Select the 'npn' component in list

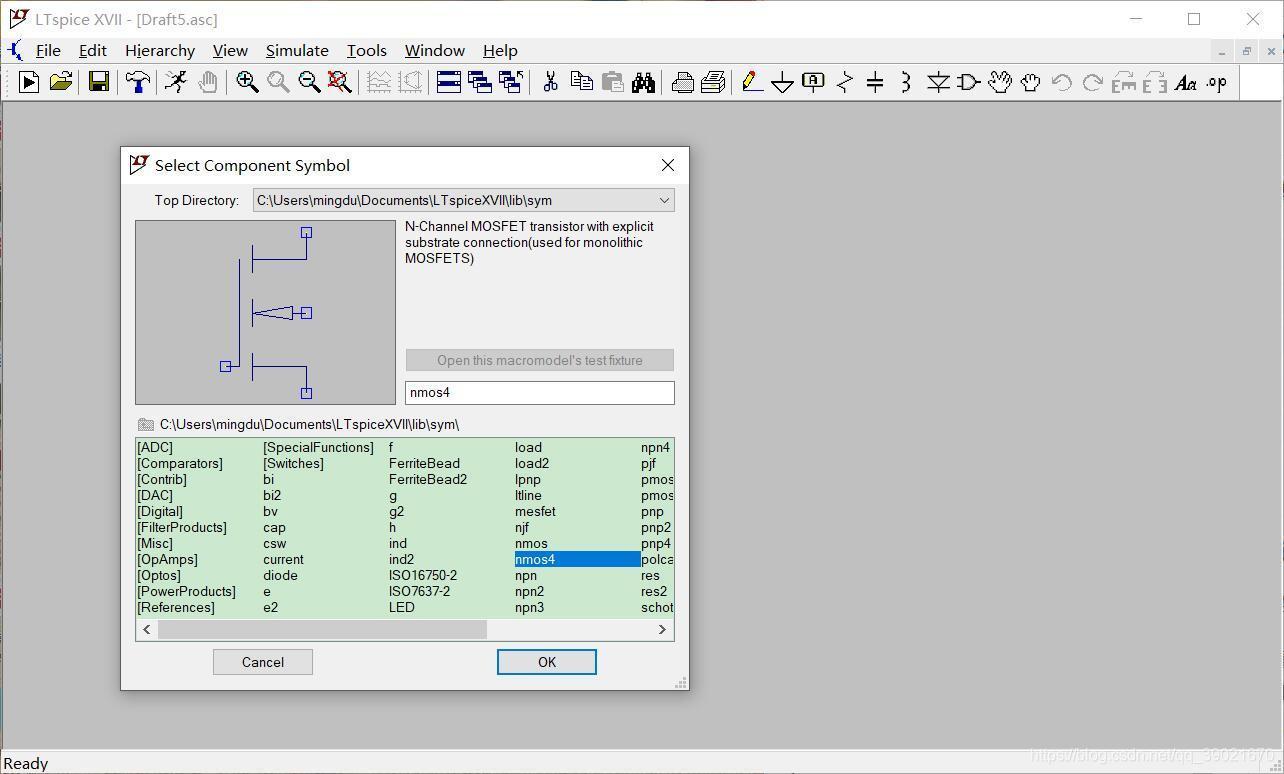(526, 575)
